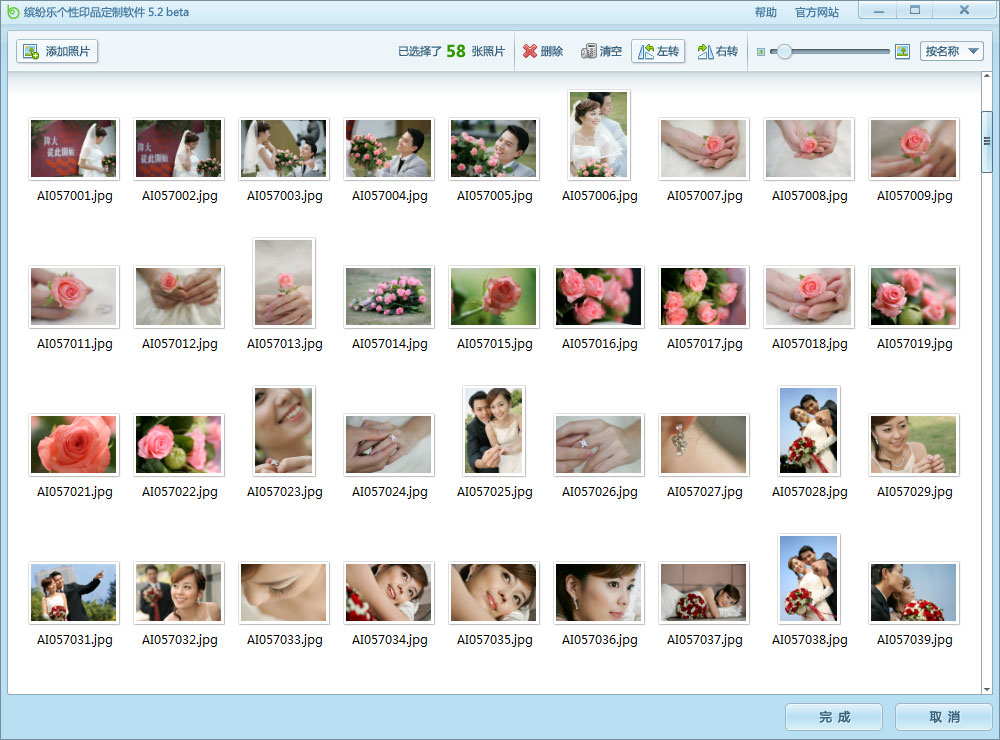Visit the 官方网站 official website link
The width and height of the screenshot is (1000, 740).
(x=817, y=12)
